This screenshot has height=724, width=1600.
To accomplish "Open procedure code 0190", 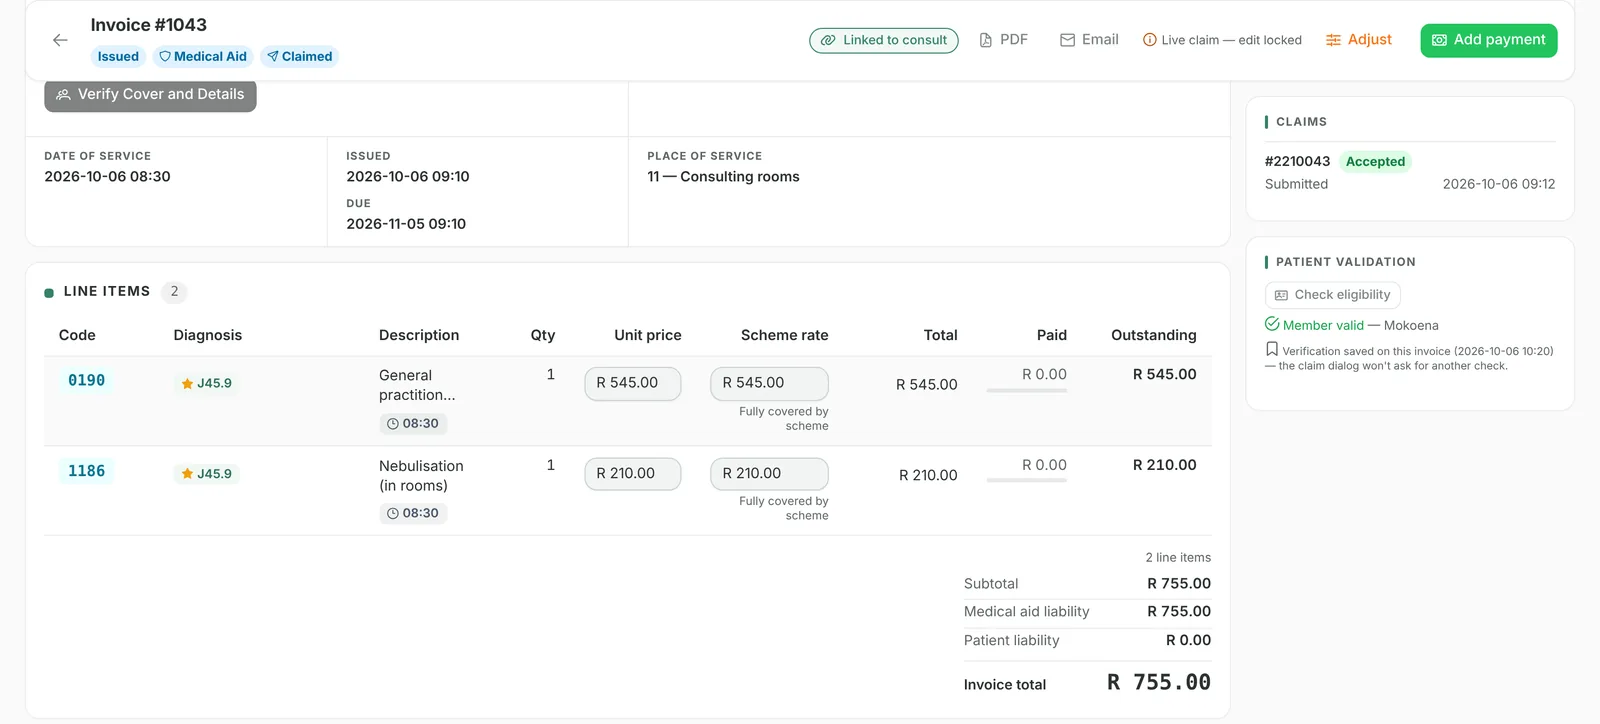I will pos(86,381).
